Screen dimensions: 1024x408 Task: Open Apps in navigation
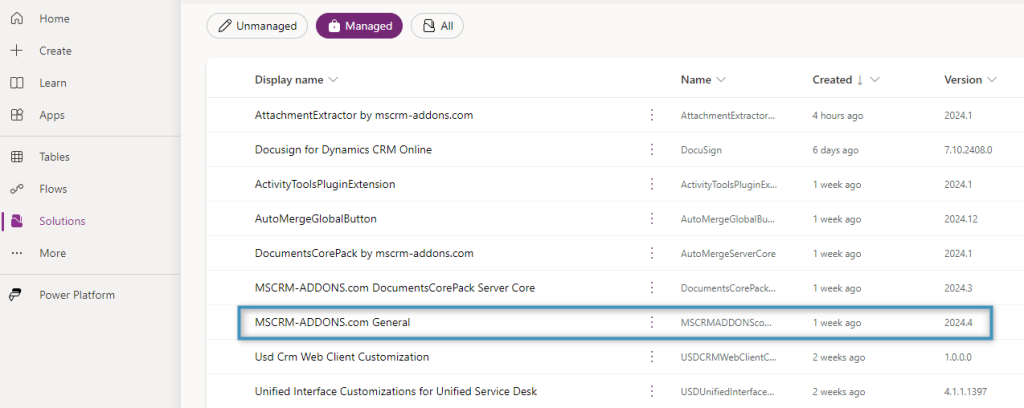point(52,115)
